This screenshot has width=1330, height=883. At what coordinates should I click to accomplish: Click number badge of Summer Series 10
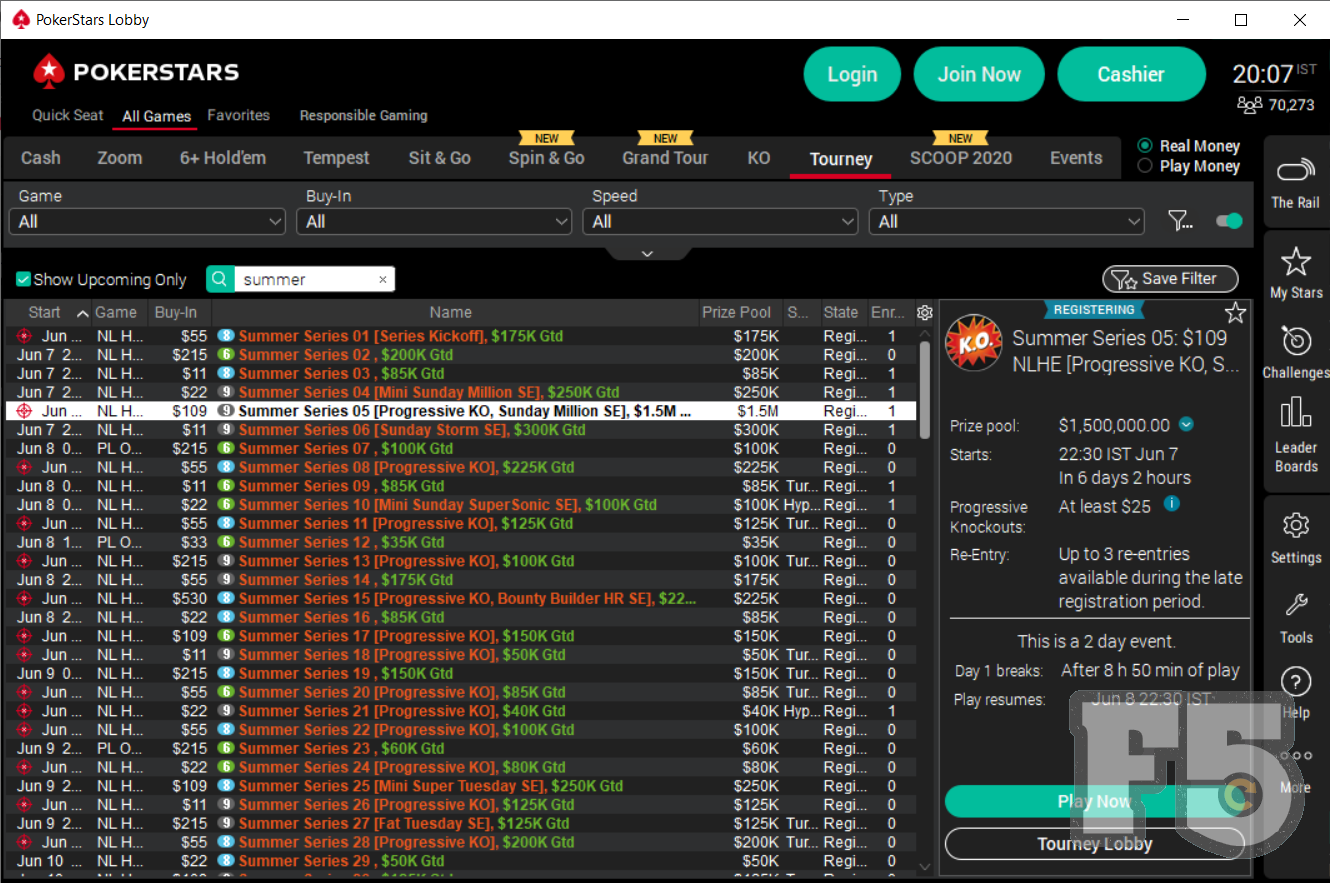[x=226, y=505]
